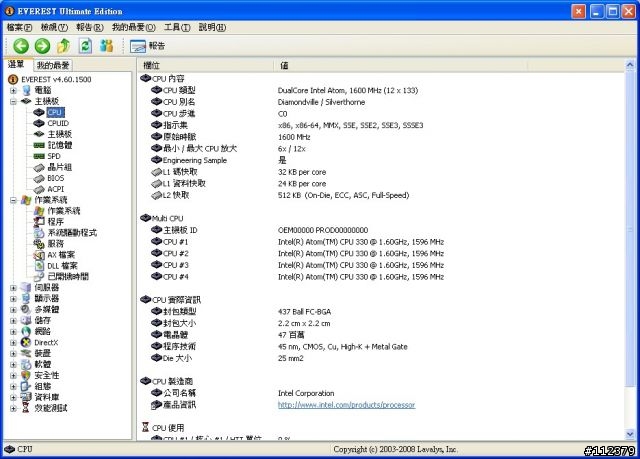
Task: Select the 主機板 child item under 主機板
Action: click(x=60, y=134)
